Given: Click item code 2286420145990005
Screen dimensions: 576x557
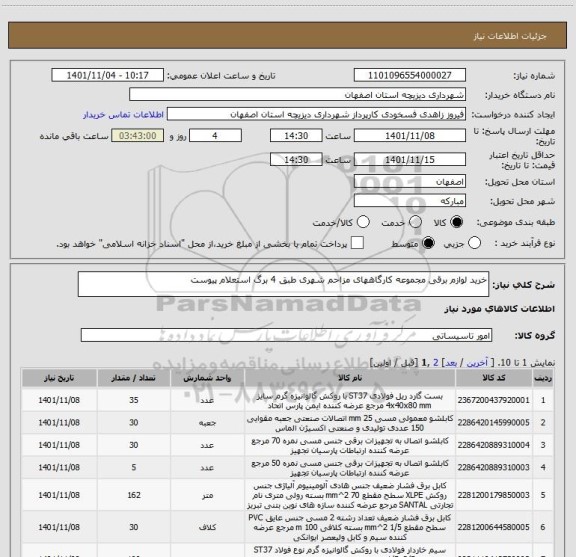Looking at the screenshot, I should point(493,423).
